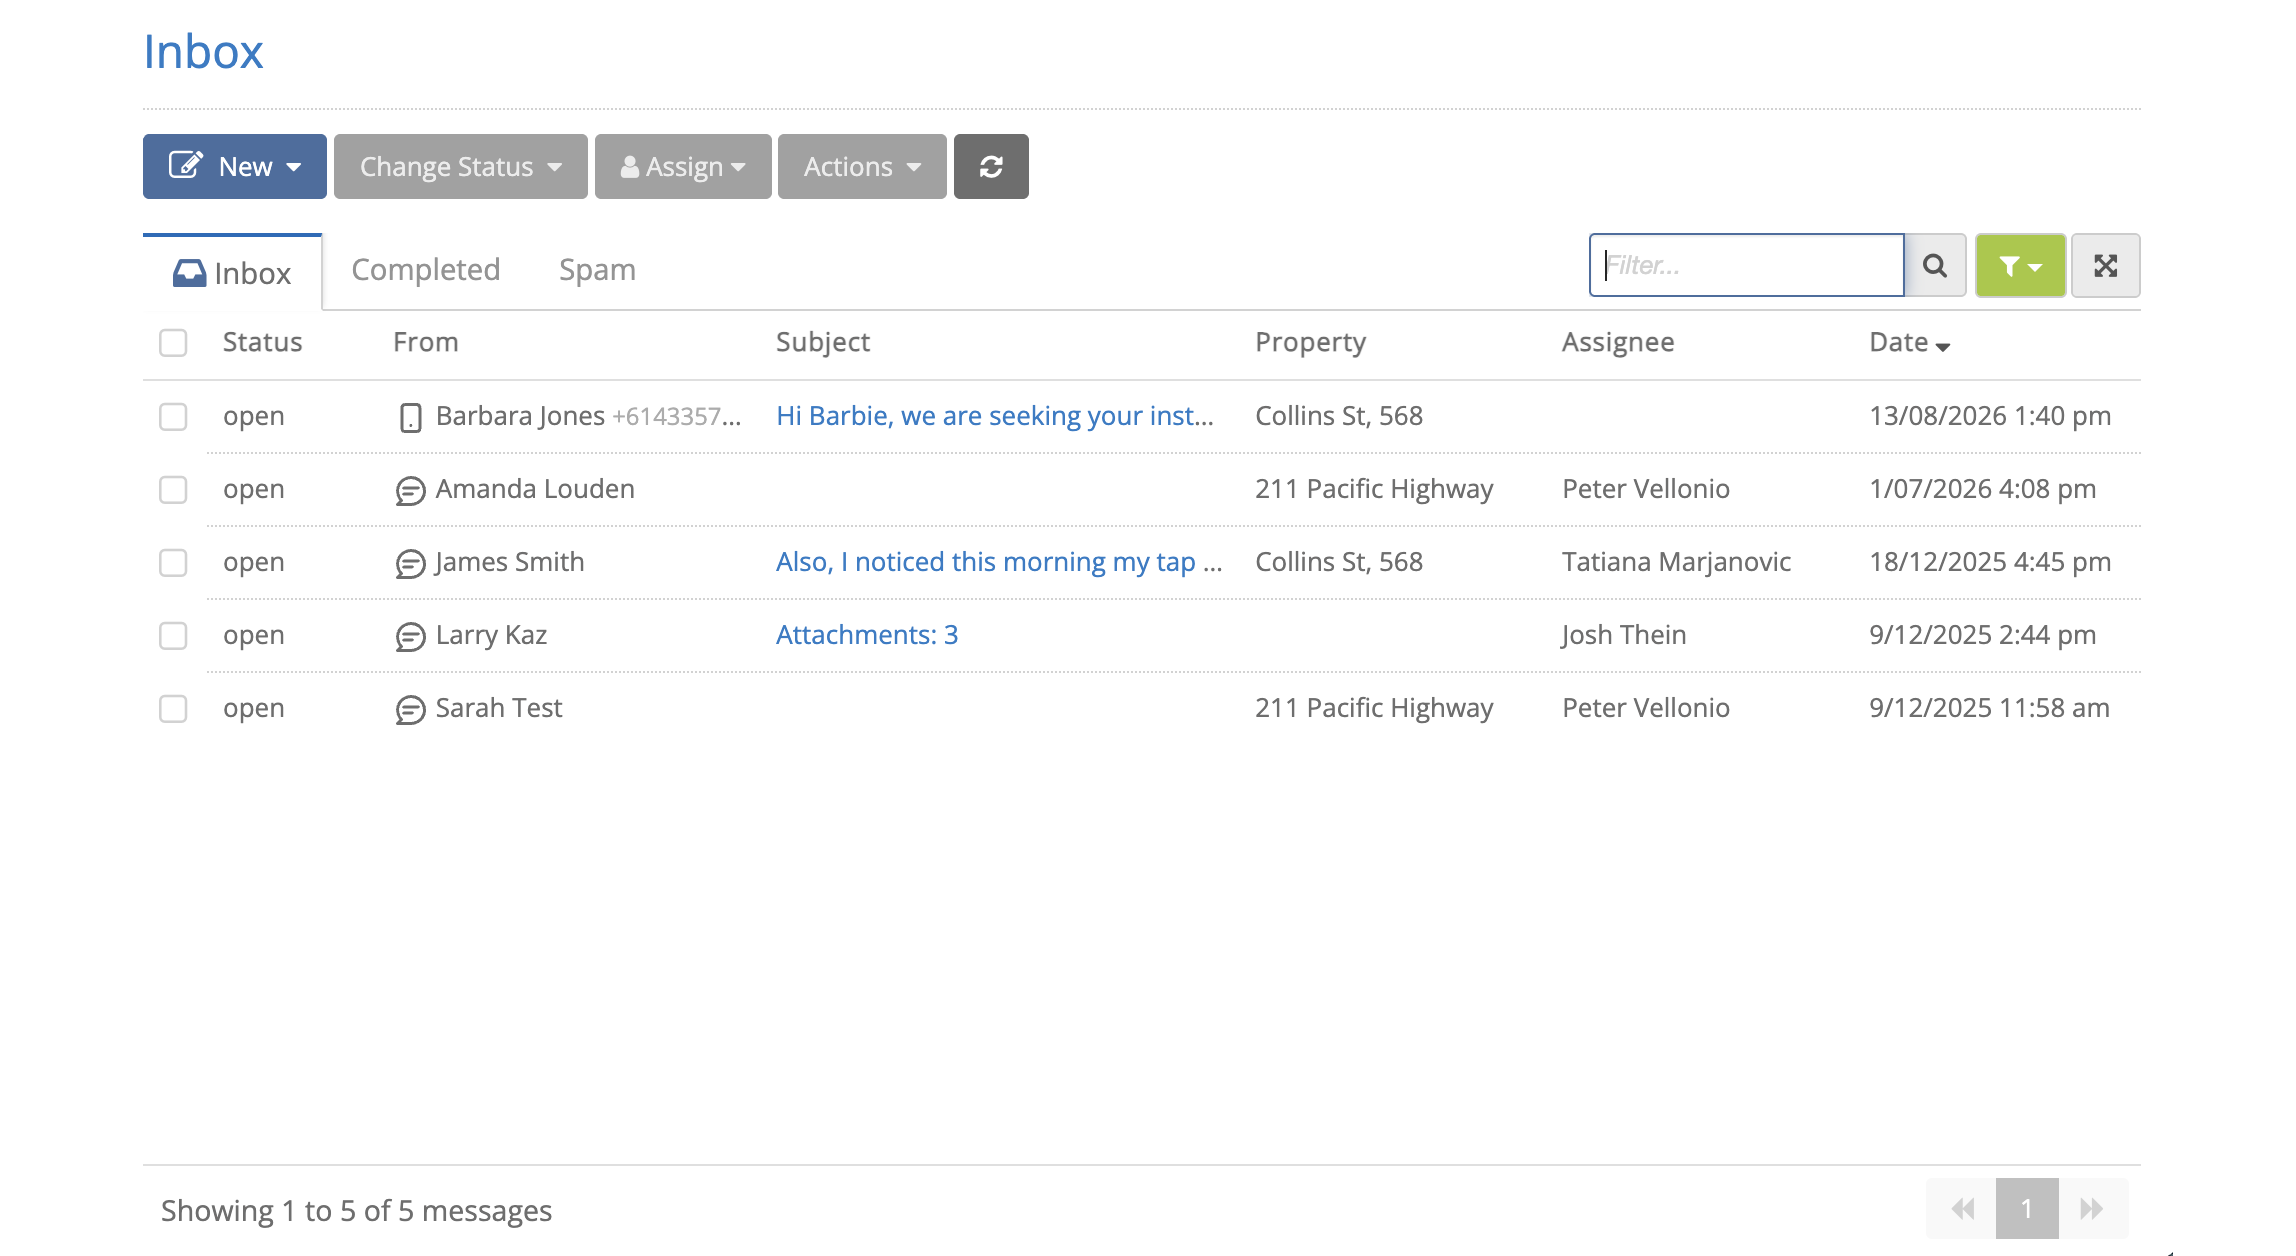Open the Actions dropdown

(x=862, y=166)
